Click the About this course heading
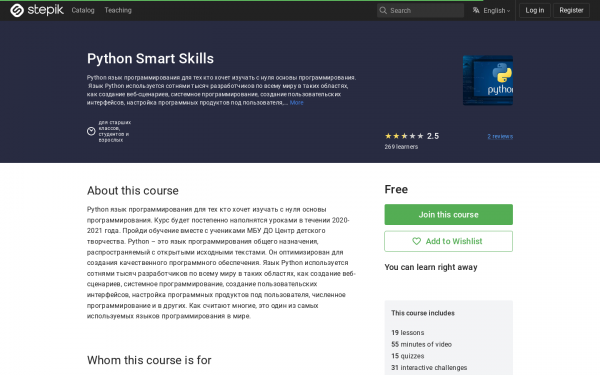The width and height of the screenshot is (600, 375). (x=133, y=191)
